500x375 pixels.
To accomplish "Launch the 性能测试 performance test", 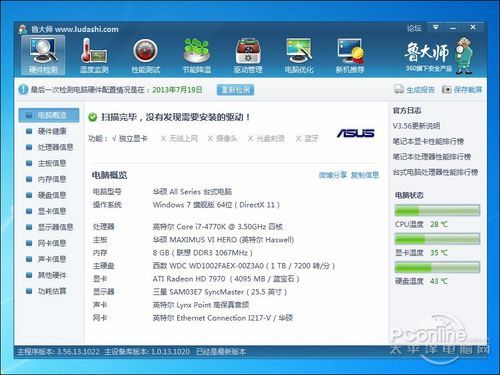I will click(x=146, y=55).
